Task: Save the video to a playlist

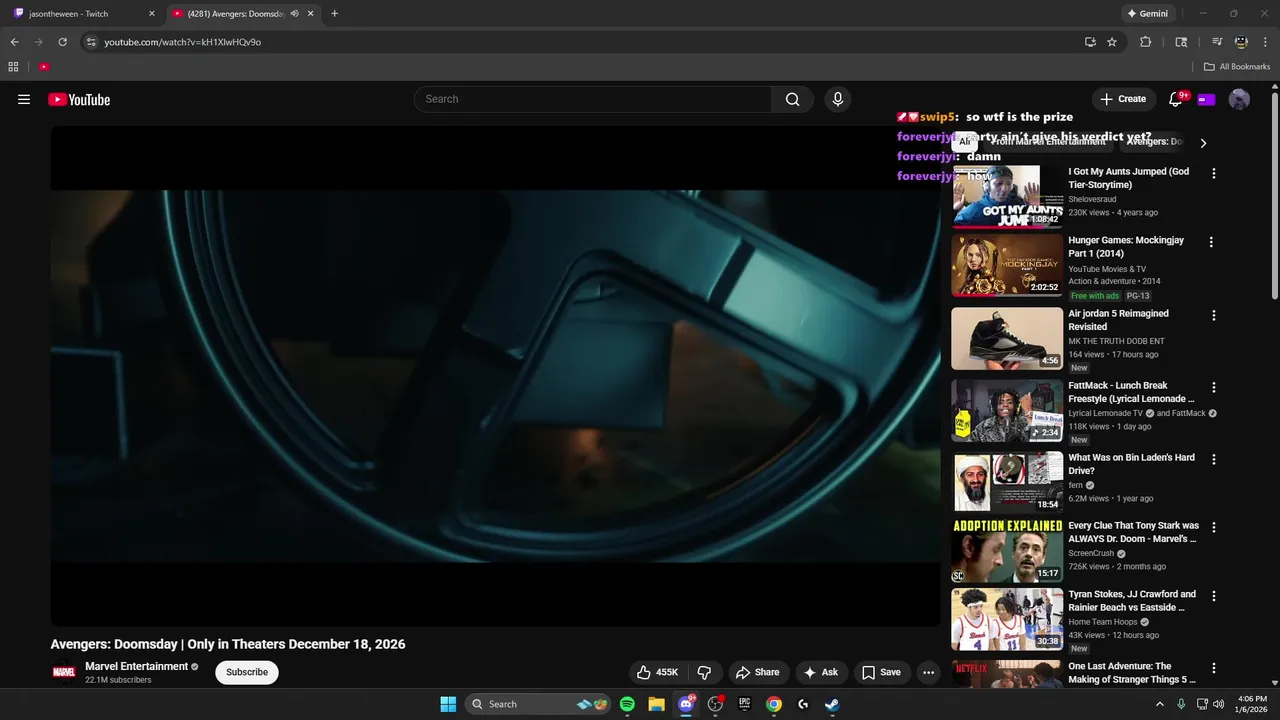Action: [881, 672]
